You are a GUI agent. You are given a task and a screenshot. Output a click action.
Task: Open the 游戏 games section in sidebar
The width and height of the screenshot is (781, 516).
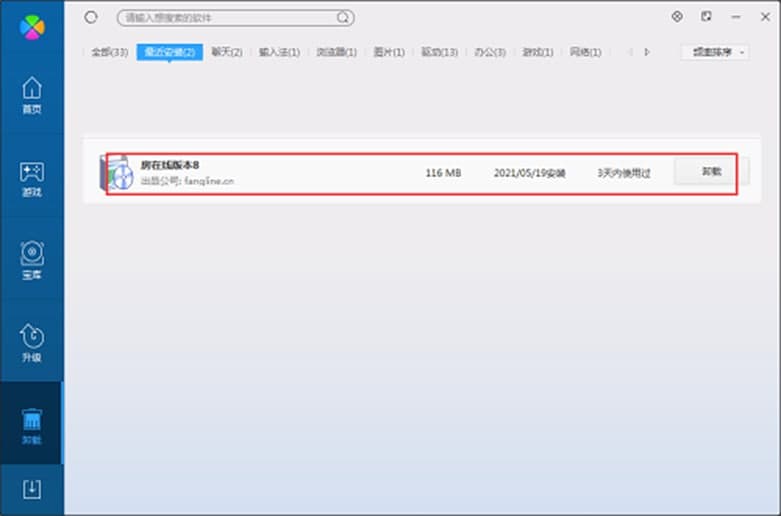pos(32,178)
